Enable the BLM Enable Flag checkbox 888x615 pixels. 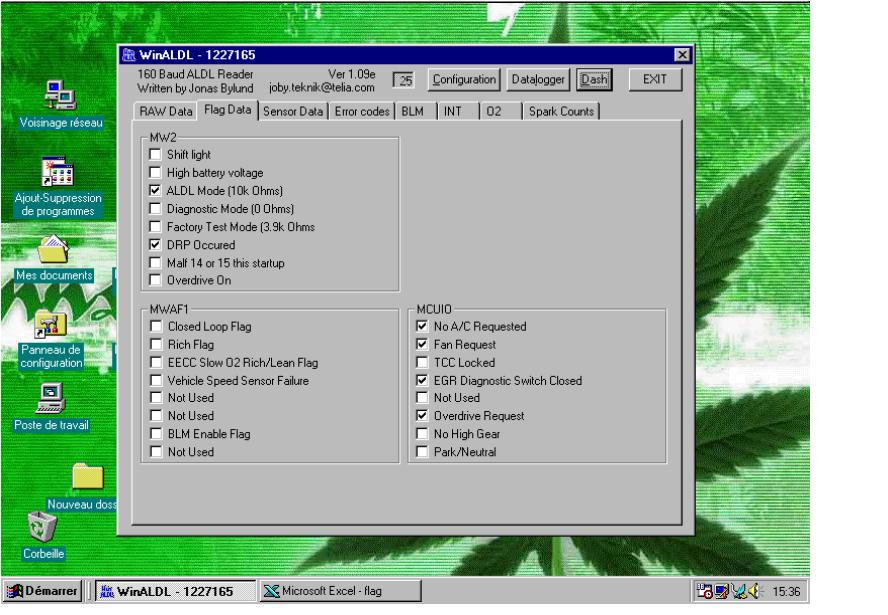[156, 434]
